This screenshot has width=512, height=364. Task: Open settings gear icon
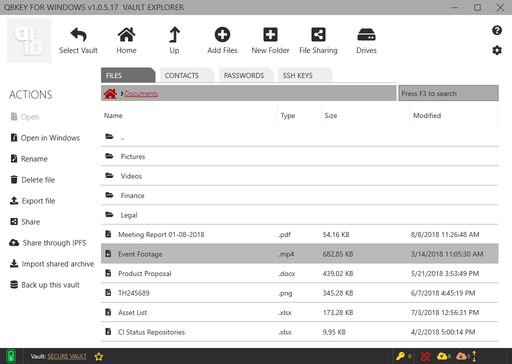tap(497, 50)
